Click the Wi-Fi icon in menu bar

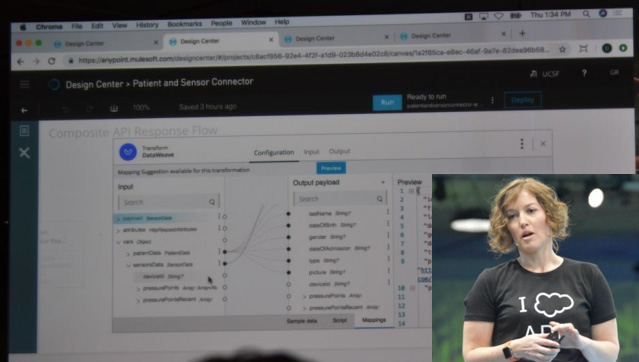click(498, 16)
